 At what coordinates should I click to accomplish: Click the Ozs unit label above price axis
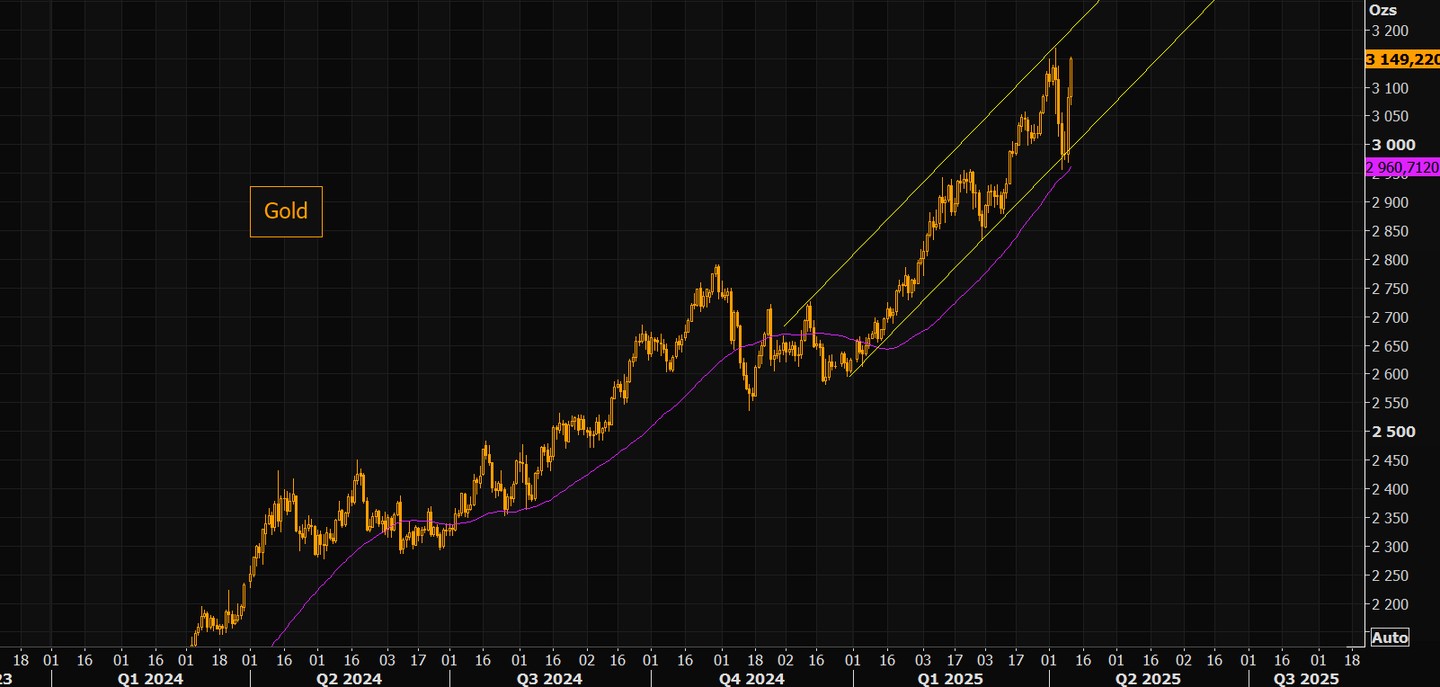pos(1382,9)
